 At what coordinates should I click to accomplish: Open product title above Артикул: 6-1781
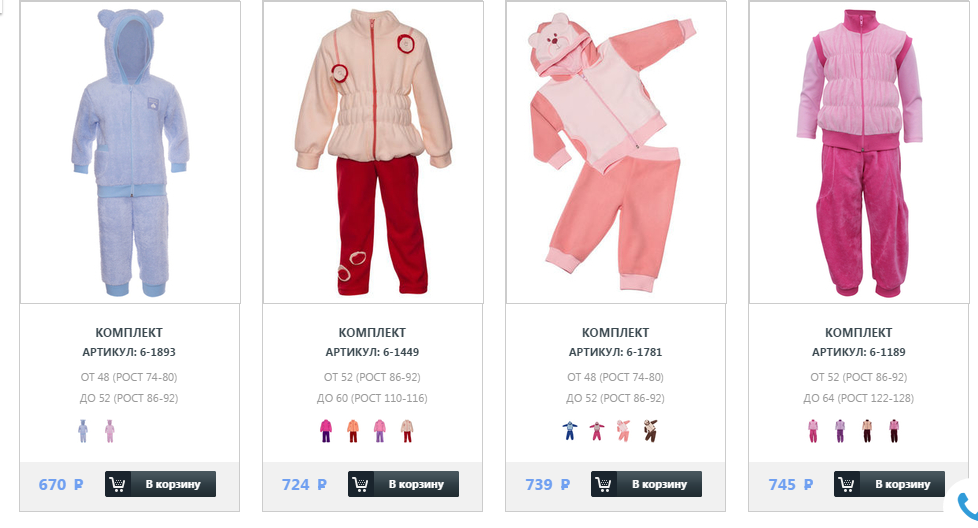616,332
